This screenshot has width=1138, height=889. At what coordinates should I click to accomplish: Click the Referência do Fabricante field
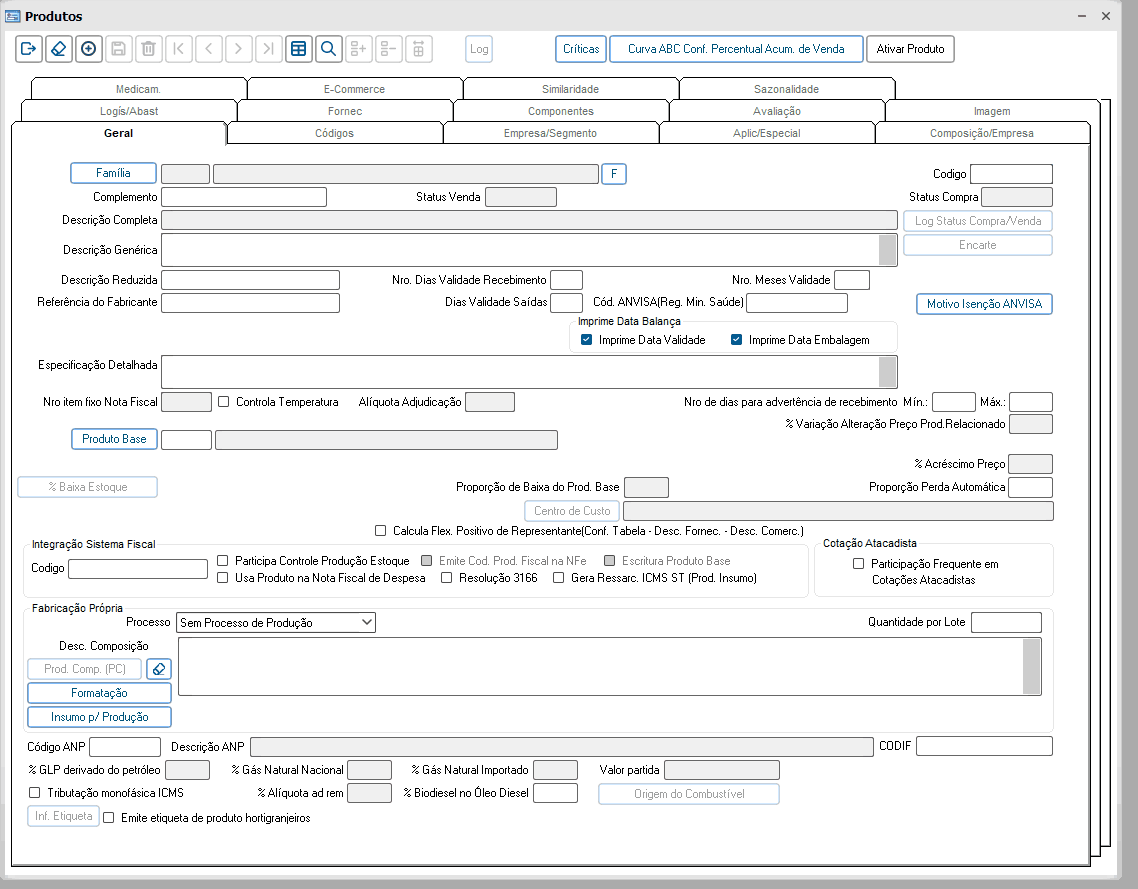click(x=250, y=303)
